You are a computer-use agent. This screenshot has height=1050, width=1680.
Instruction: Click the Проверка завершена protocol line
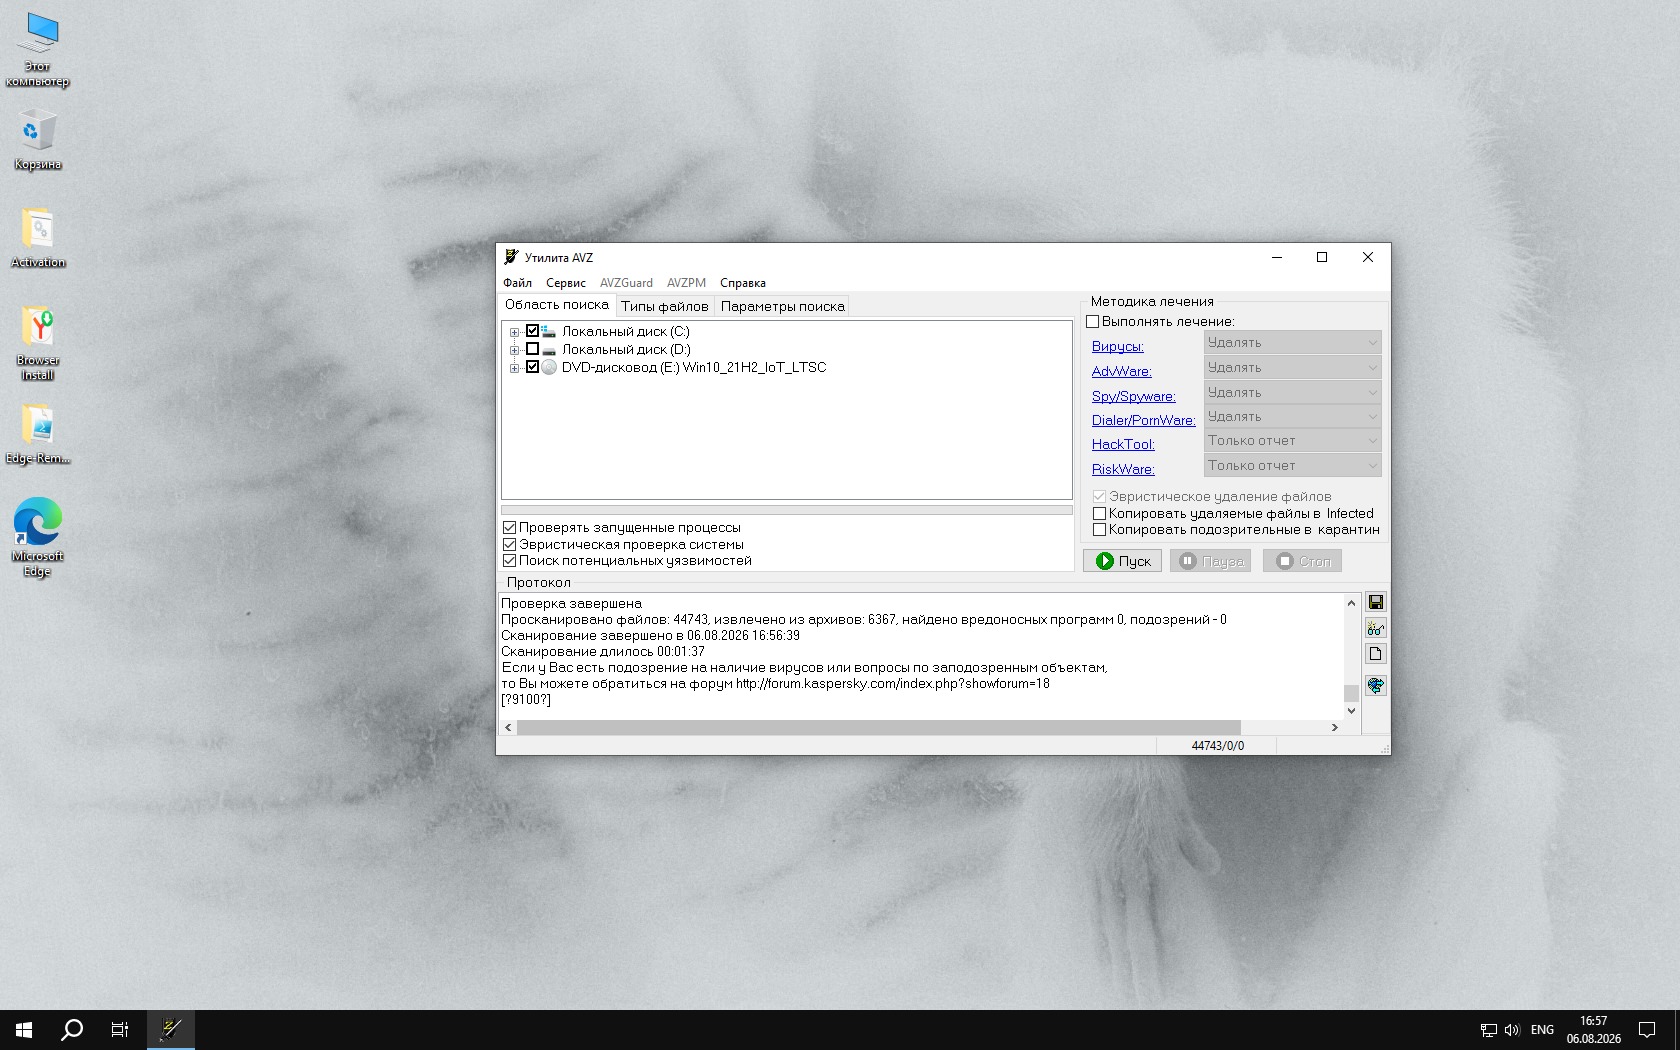pos(571,603)
